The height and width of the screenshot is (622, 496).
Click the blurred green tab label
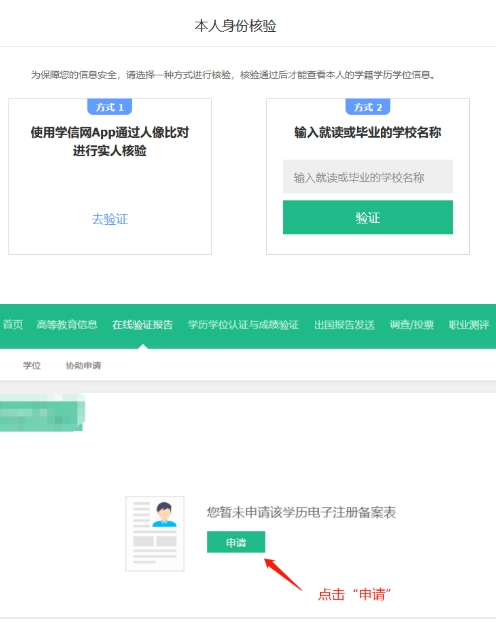[42, 413]
